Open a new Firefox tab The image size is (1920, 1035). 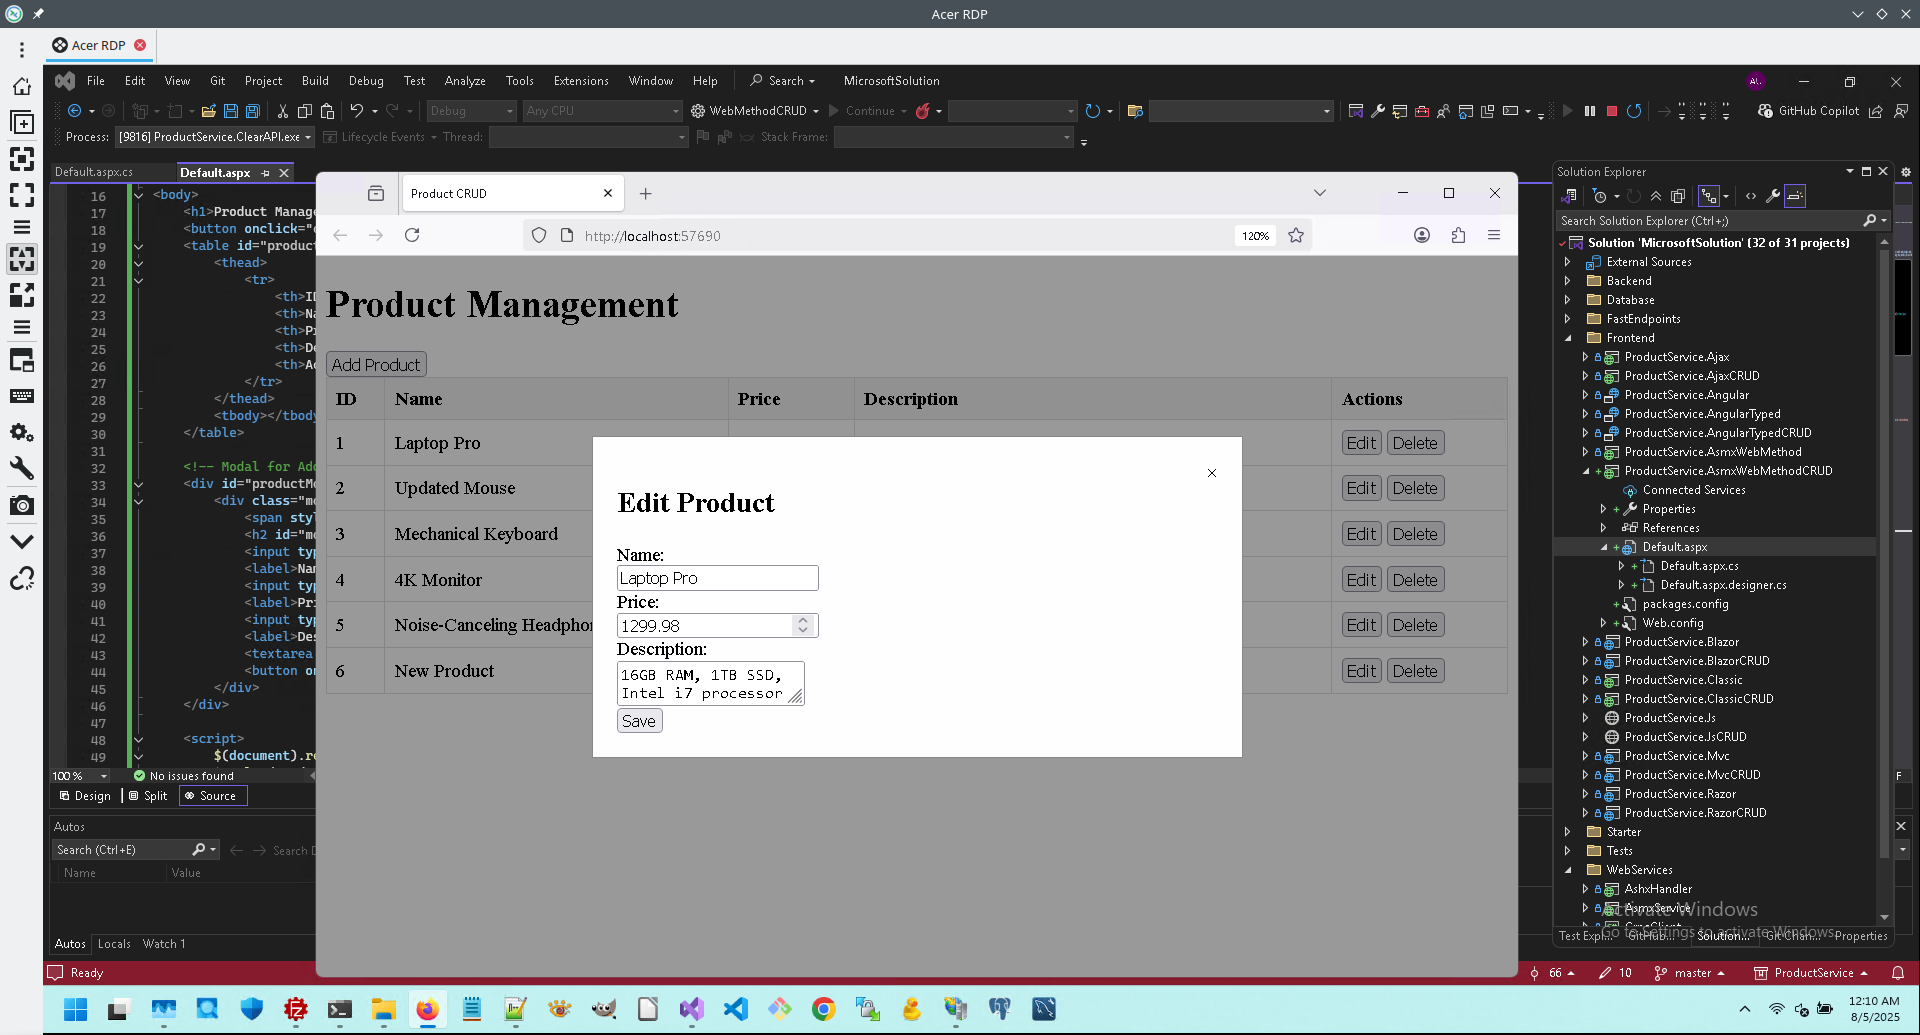tap(646, 194)
